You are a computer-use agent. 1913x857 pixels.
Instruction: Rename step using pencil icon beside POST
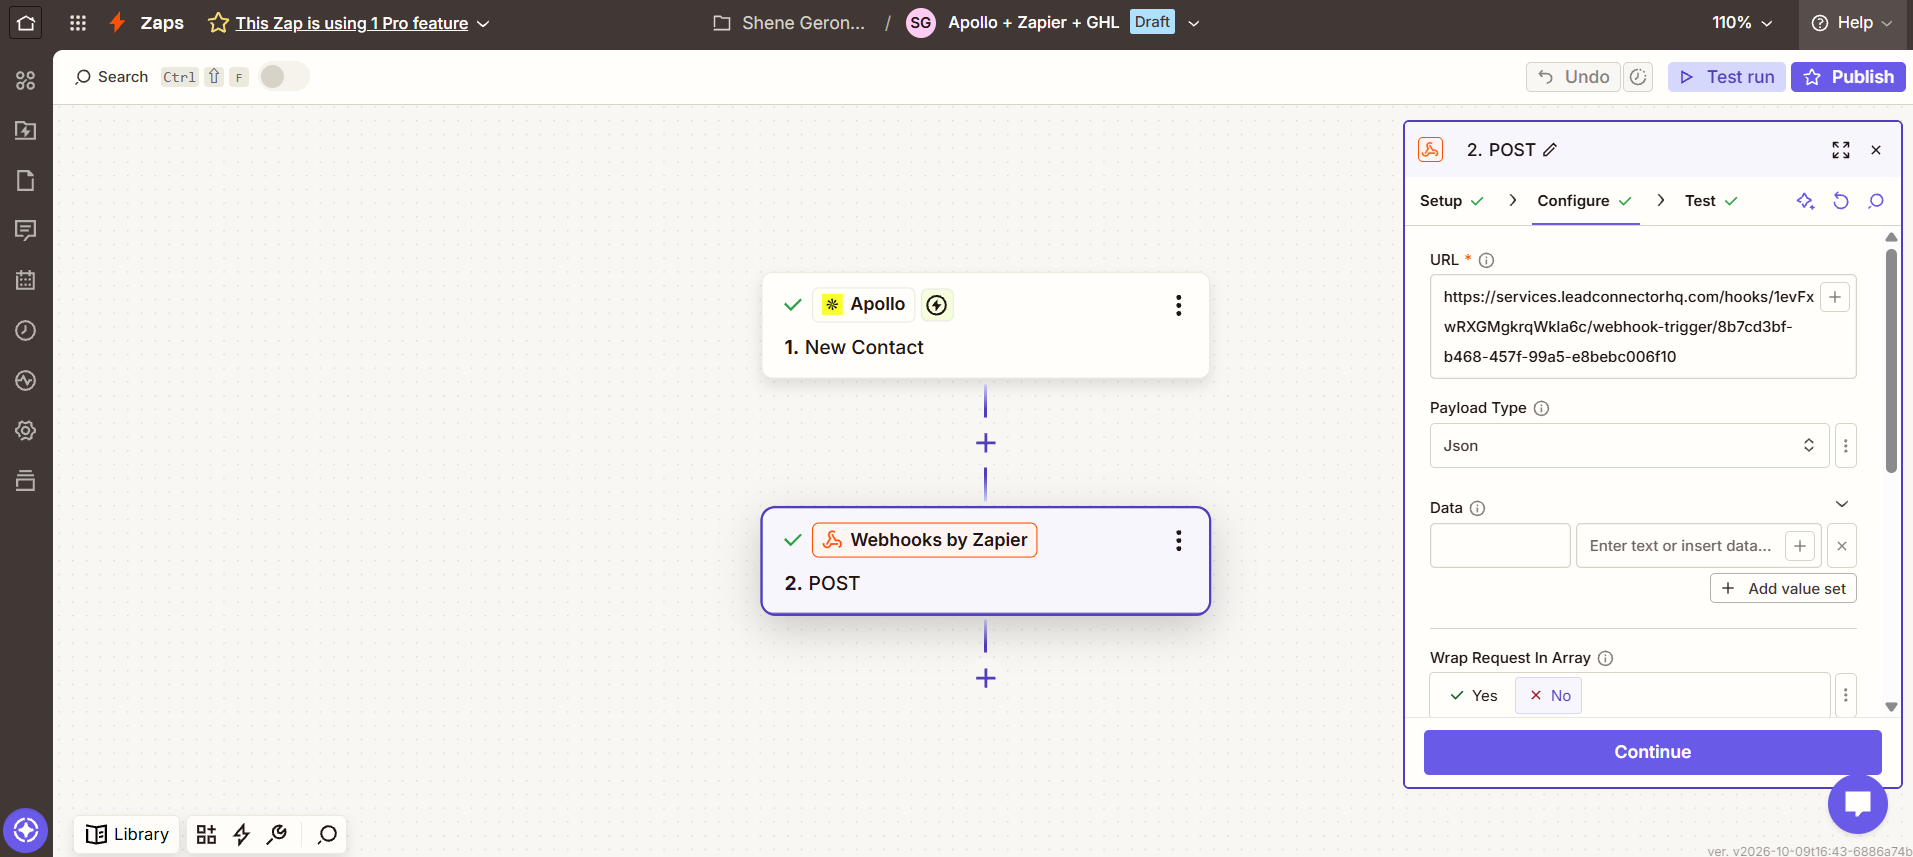[1550, 150]
